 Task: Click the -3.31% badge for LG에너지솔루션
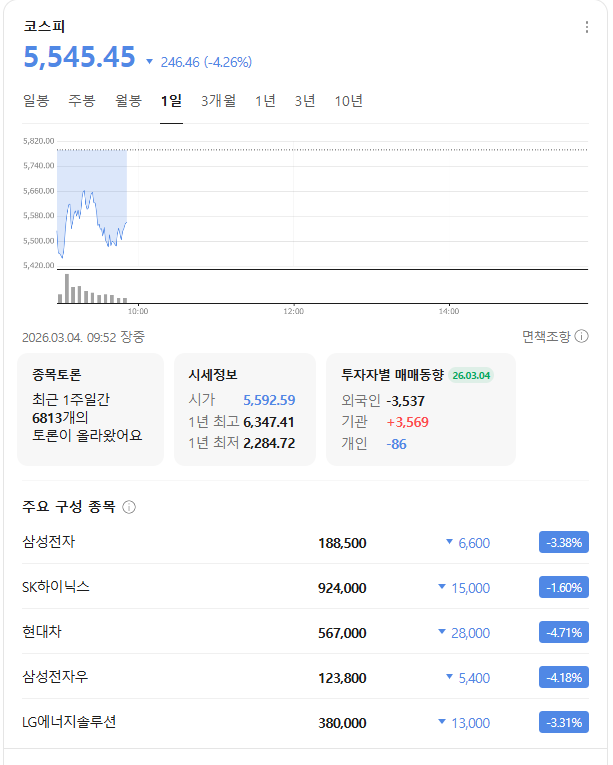coord(564,723)
